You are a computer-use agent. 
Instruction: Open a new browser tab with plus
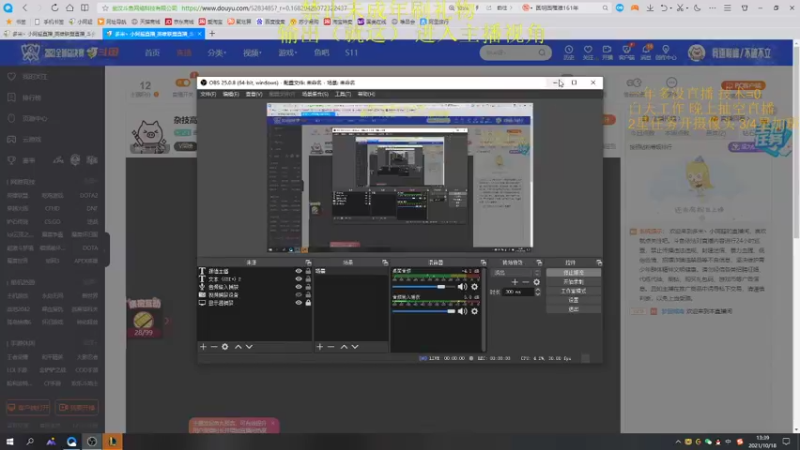[x=212, y=34]
